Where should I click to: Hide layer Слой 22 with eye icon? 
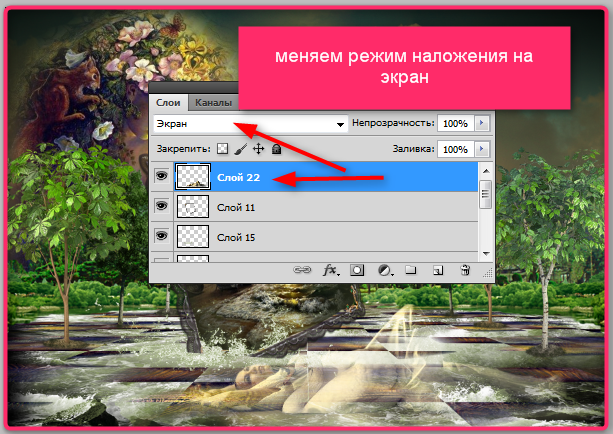161,176
